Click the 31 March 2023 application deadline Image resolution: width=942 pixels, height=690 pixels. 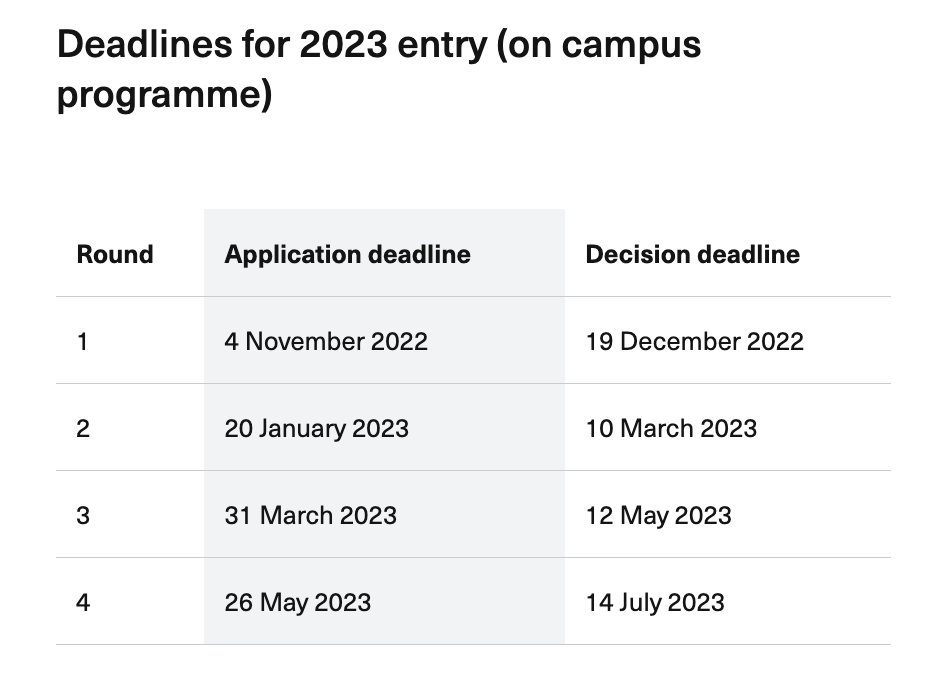310,515
